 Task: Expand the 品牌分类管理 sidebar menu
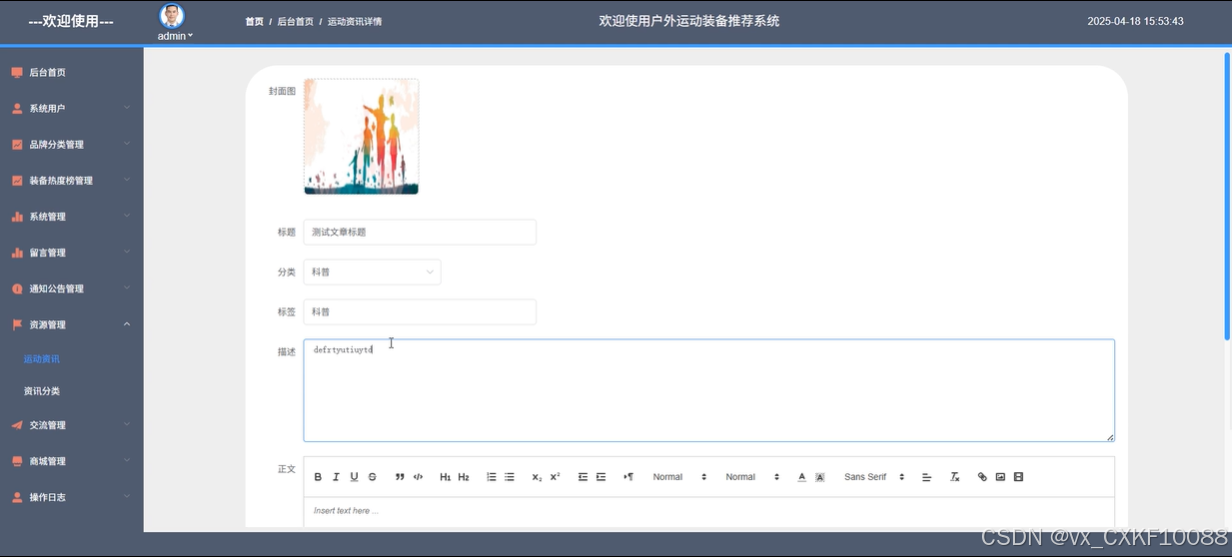72,145
